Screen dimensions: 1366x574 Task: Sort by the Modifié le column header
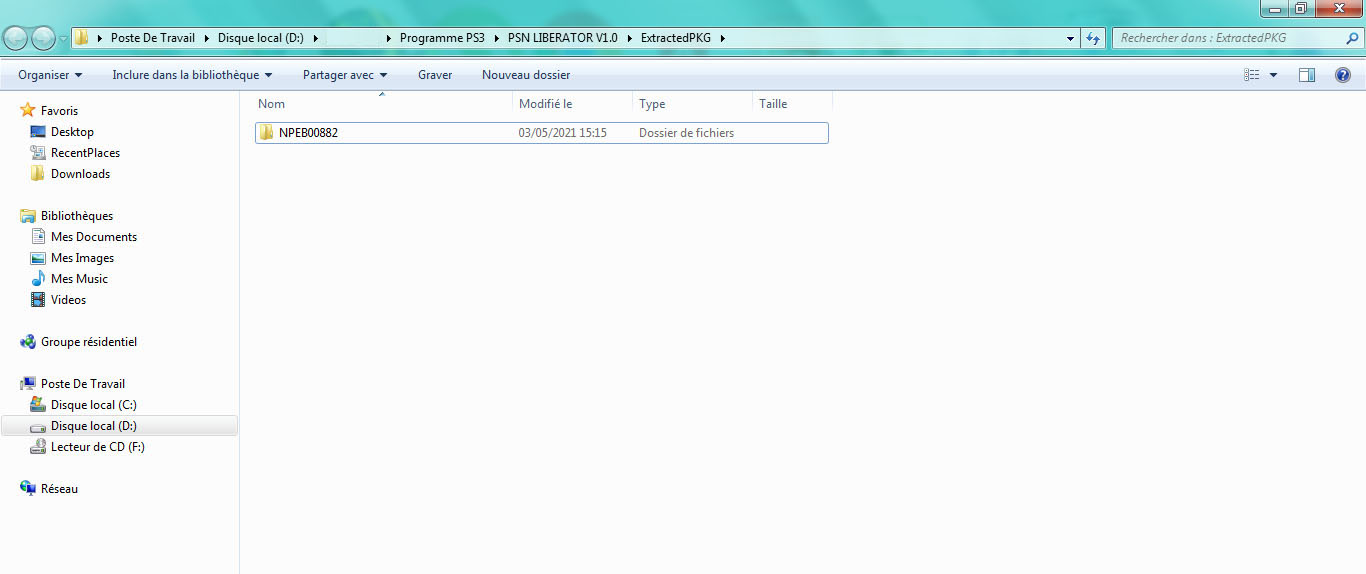point(546,104)
